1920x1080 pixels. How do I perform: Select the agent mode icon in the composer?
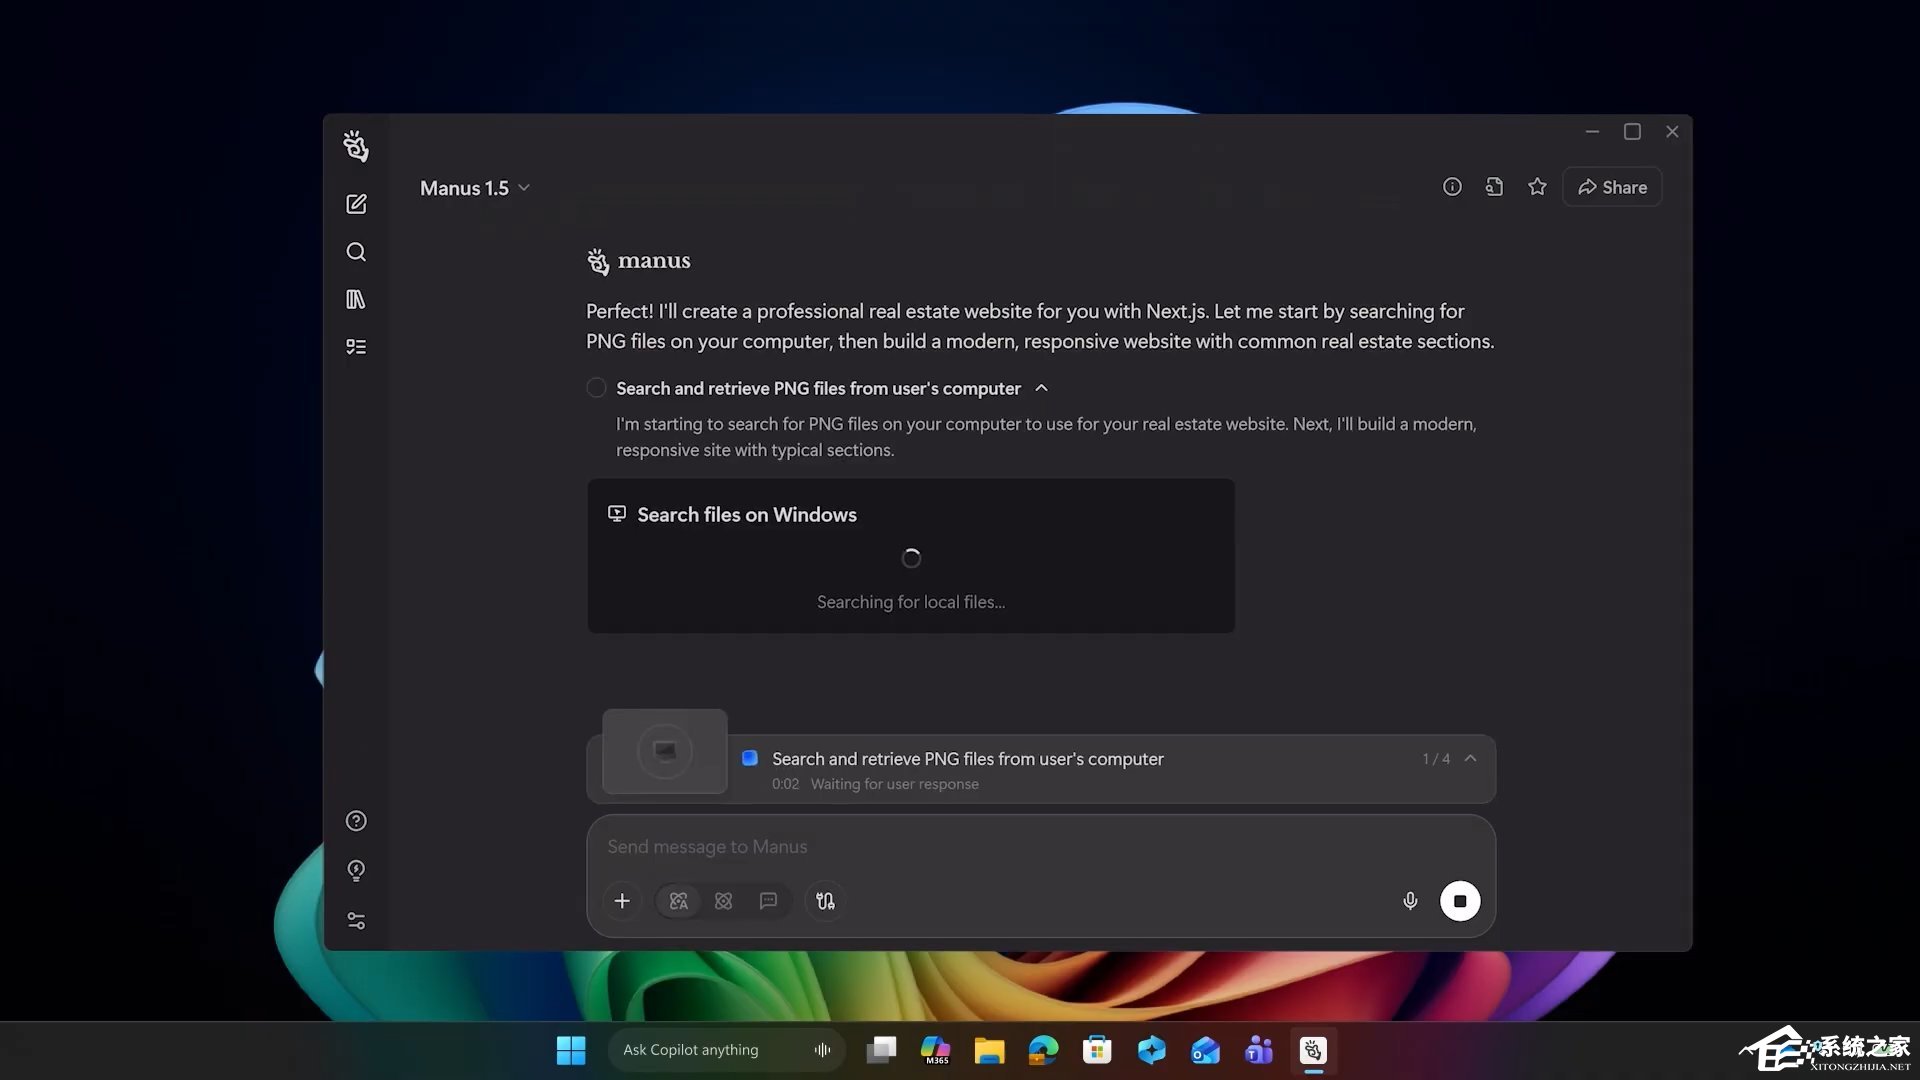tap(679, 901)
